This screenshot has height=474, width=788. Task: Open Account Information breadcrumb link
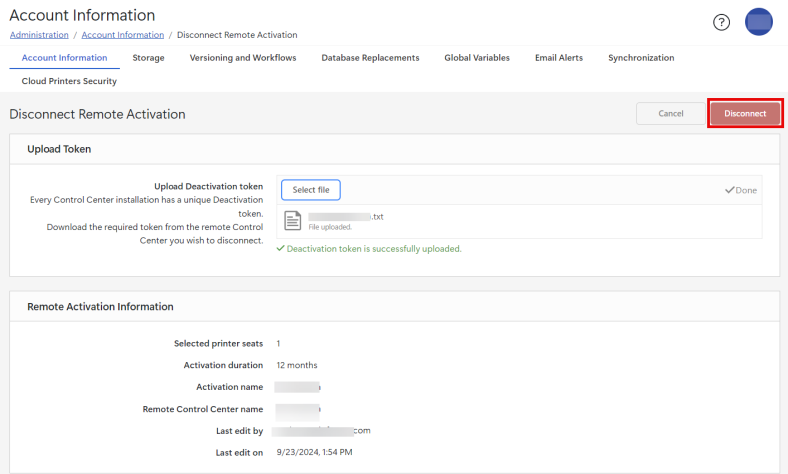point(122,35)
